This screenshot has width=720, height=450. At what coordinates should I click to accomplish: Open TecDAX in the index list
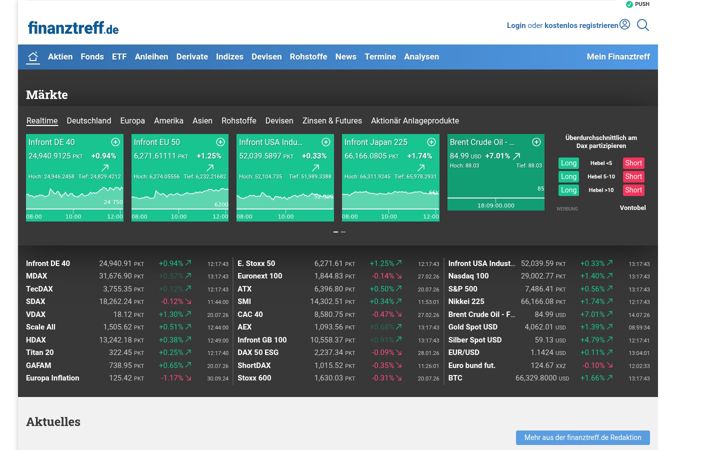point(39,289)
